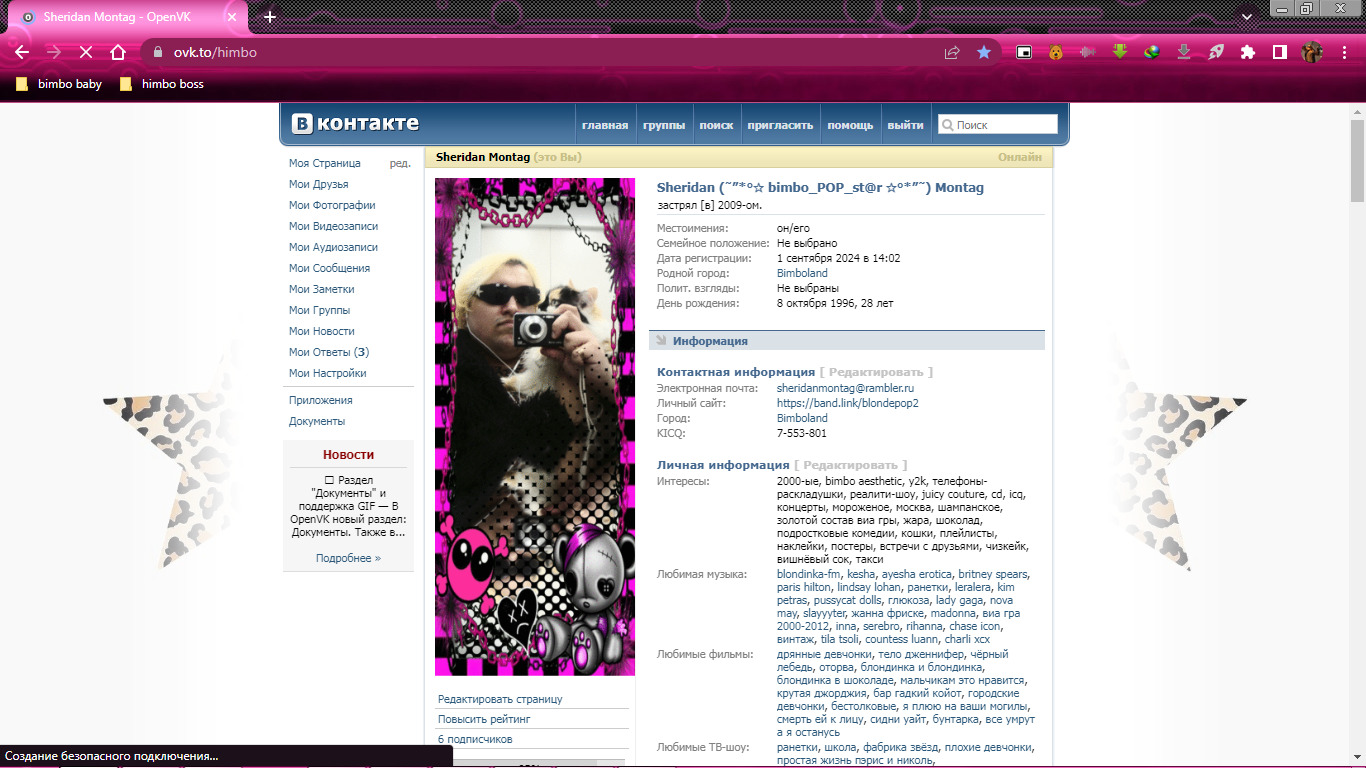
Task: Open the rocket extension
Action: [x=1216, y=52]
